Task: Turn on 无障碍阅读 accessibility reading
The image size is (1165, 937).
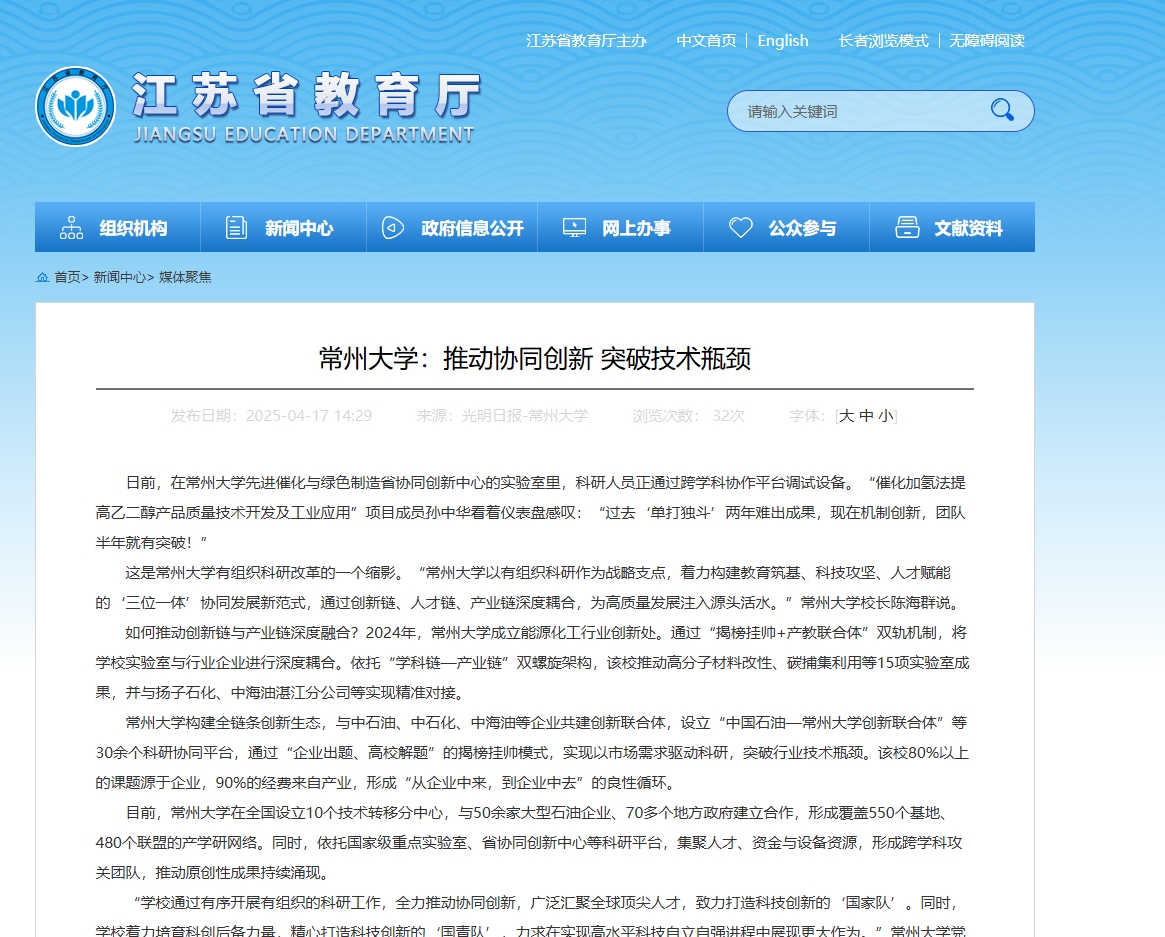Action: click(x=986, y=41)
